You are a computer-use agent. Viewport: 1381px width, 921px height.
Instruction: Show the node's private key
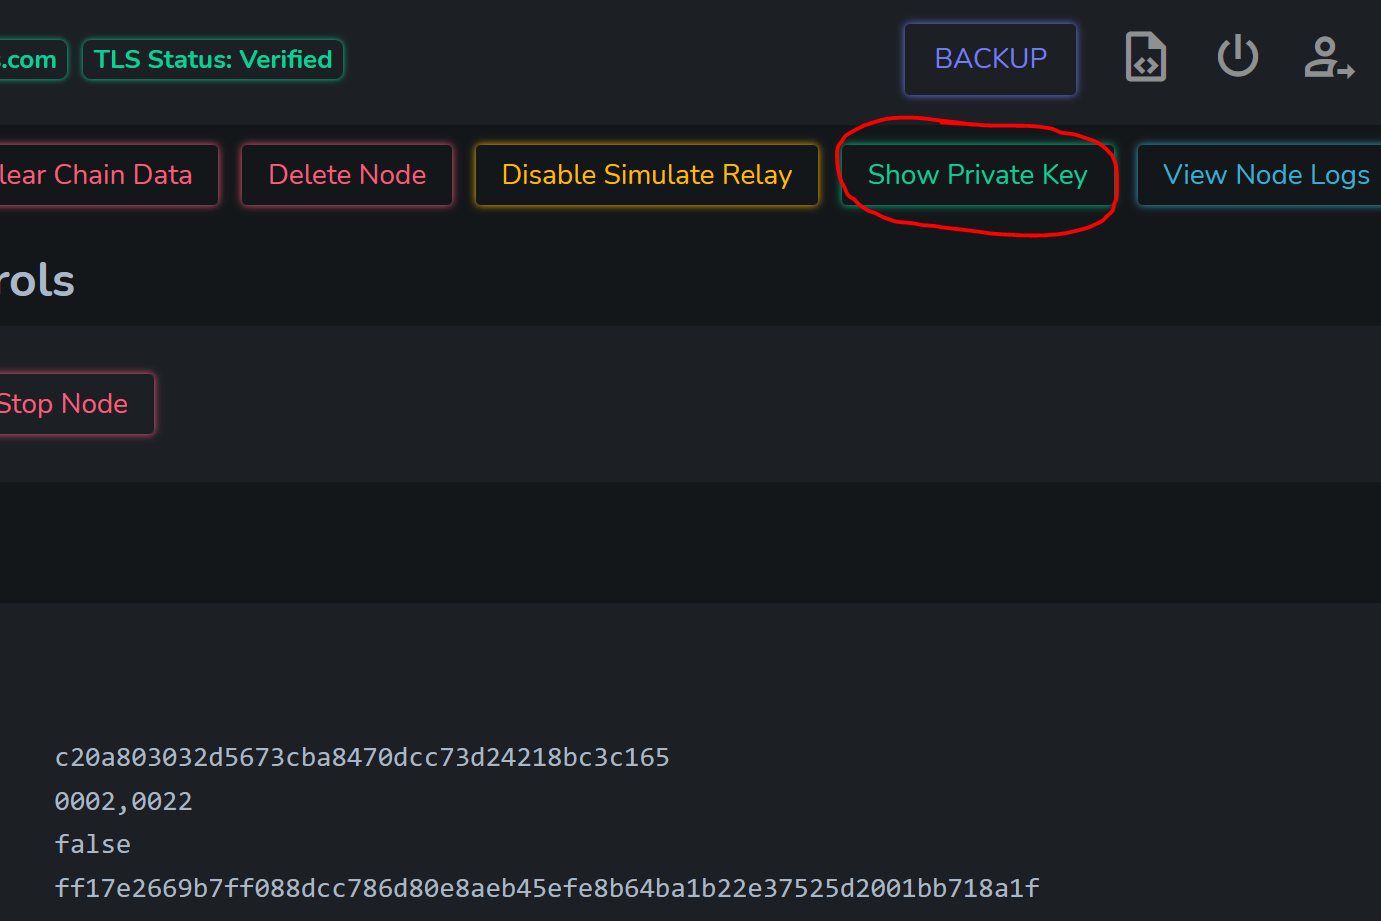(977, 175)
